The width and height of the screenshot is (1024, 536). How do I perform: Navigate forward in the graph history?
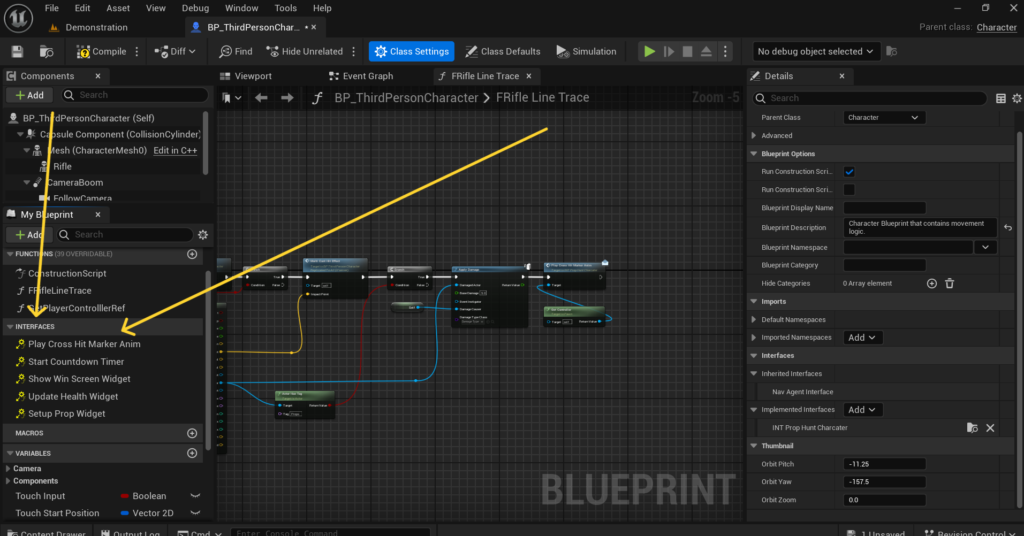click(x=287, y=98)
